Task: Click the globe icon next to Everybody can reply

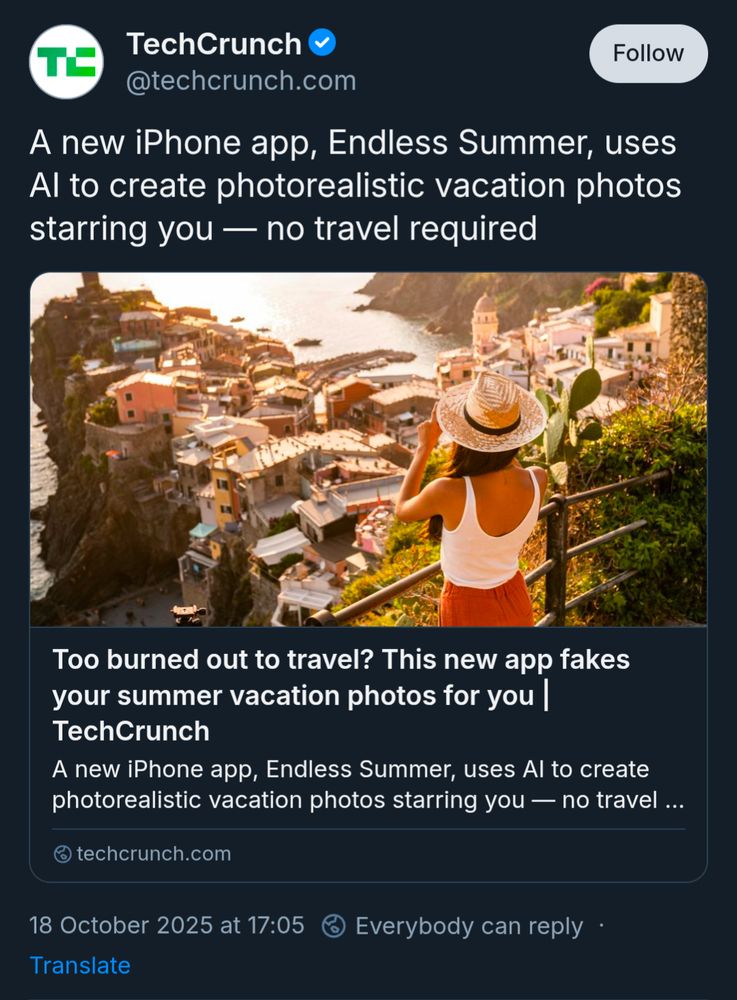Action: click(331, 926)
